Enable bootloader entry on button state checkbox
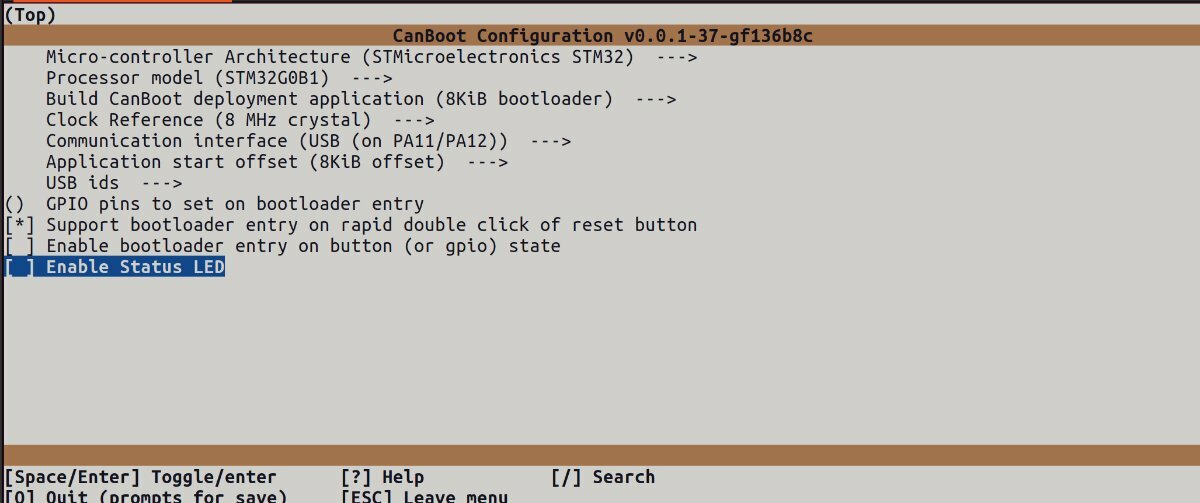 click(x=20, y=246)
